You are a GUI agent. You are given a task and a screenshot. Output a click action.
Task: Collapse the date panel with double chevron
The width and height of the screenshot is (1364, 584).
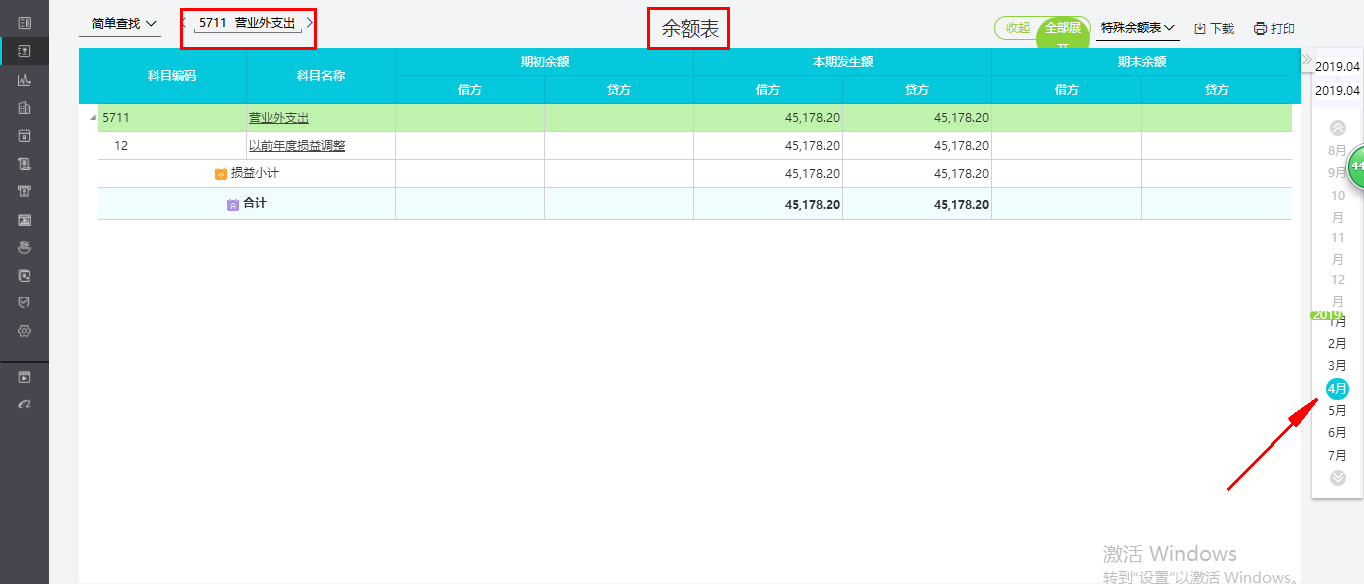coord(1306,60)
